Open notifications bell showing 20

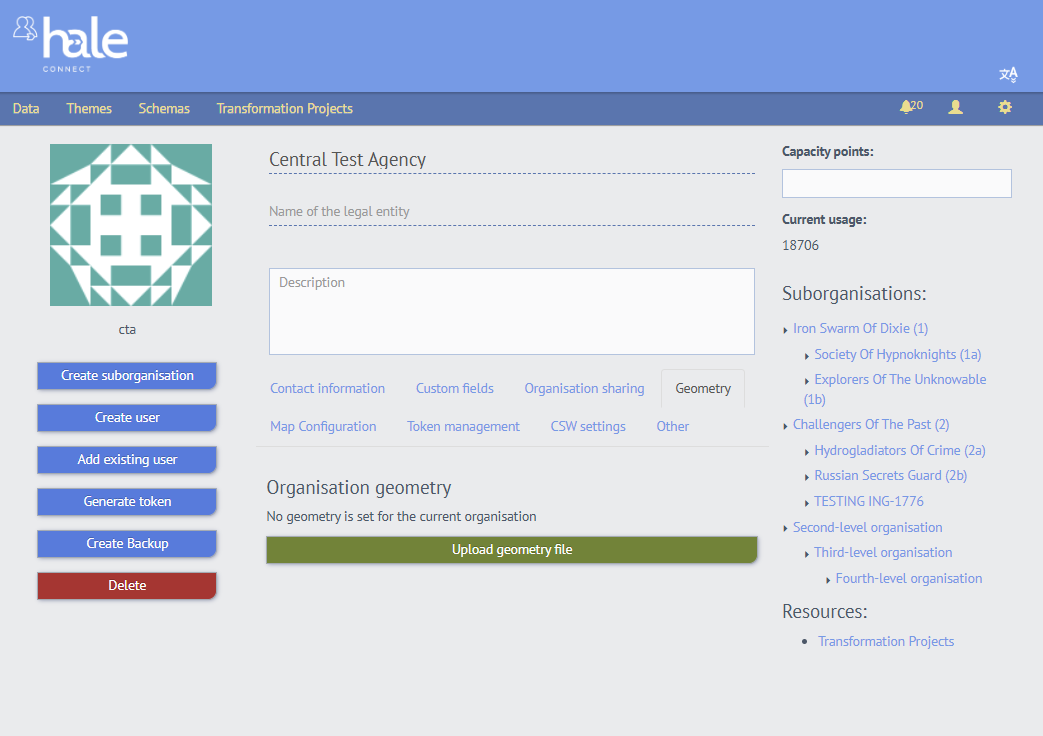pos(910,107)
